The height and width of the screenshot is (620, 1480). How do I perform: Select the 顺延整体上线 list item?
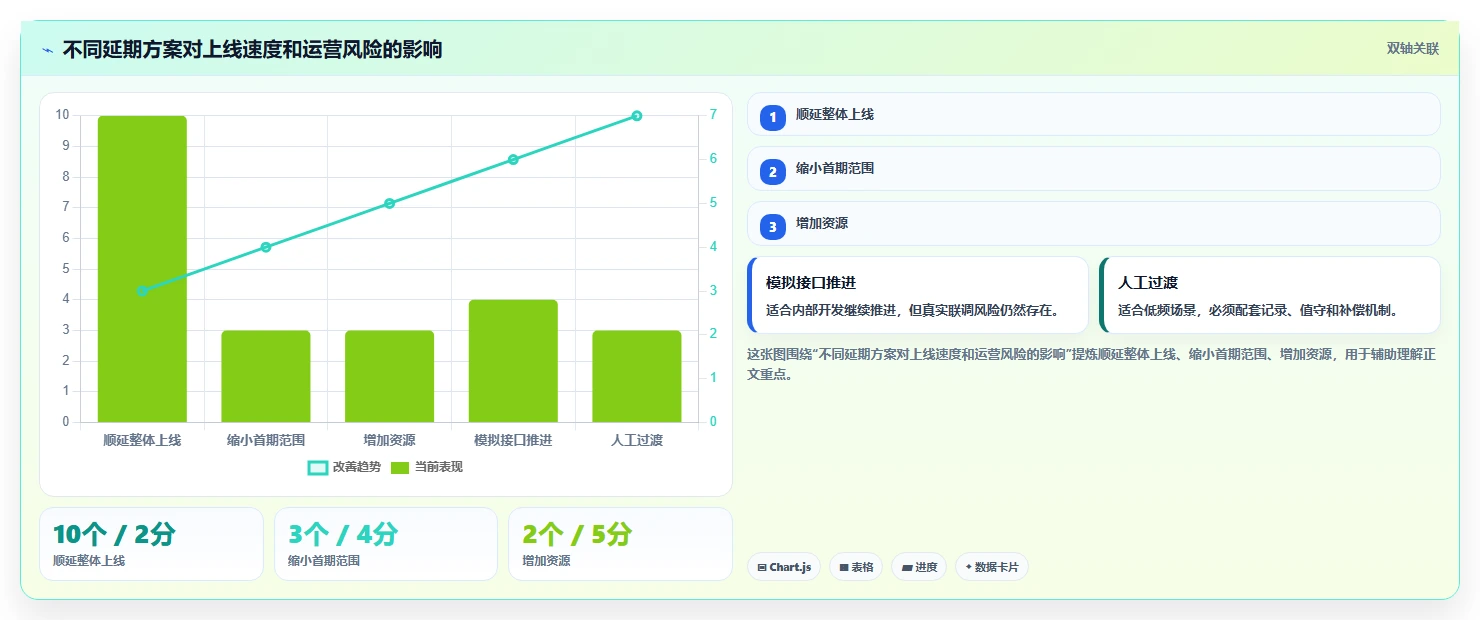click(x=1093, y=114)
